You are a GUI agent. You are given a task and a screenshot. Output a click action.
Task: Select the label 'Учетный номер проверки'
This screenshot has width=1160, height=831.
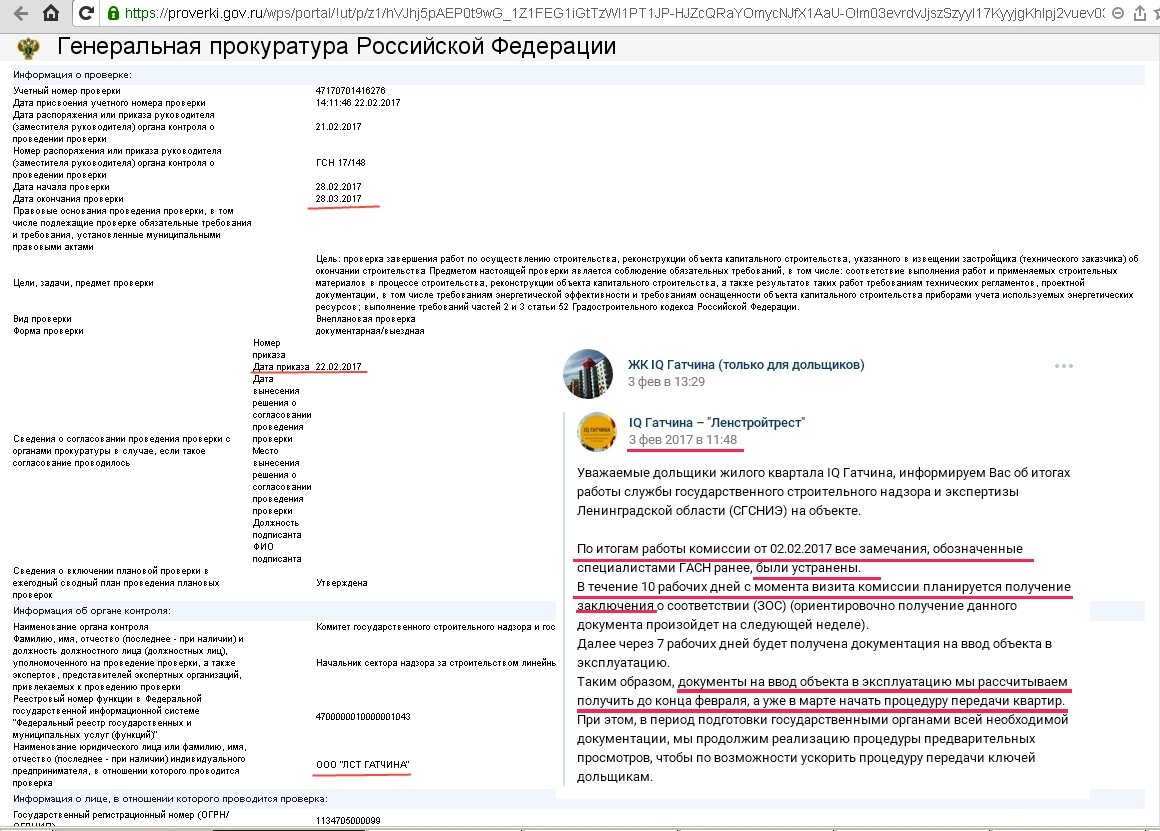67,91
